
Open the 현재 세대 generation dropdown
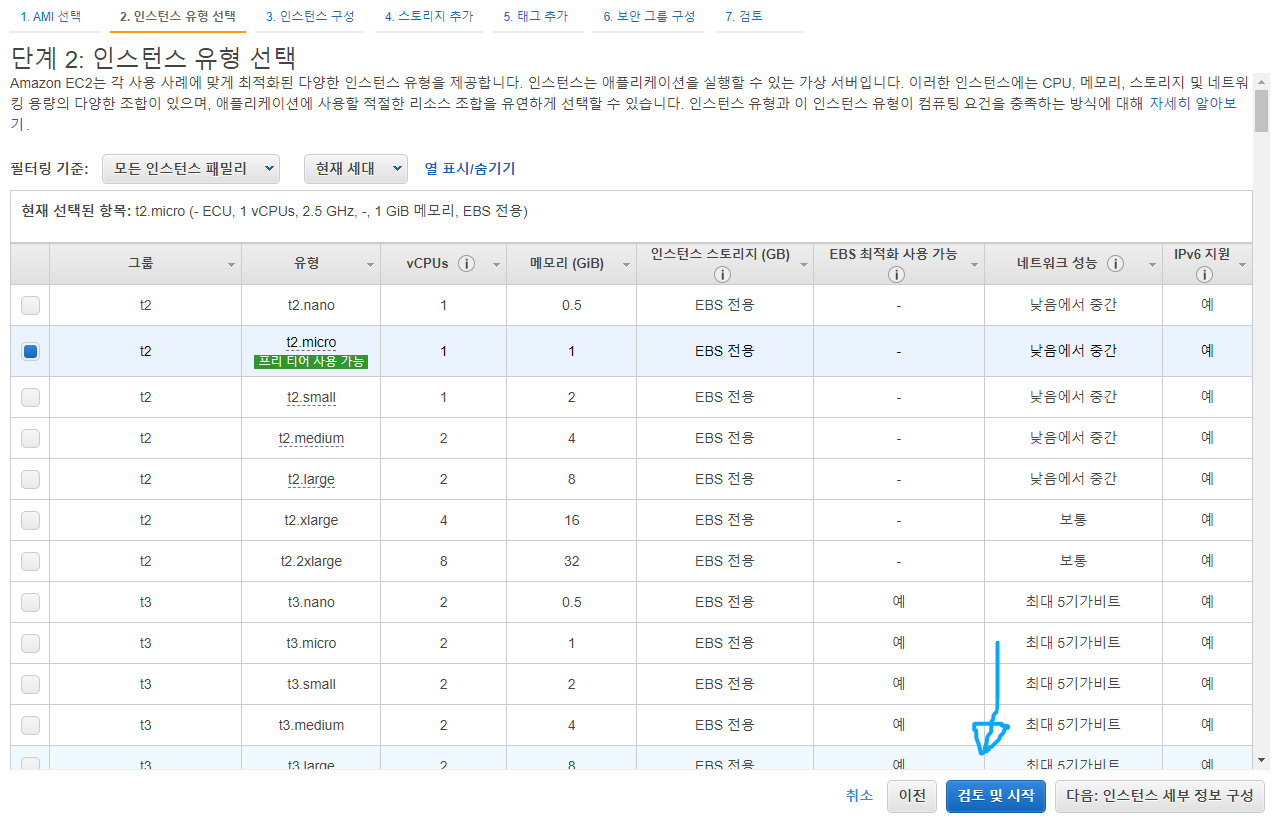tap(356, 169)
